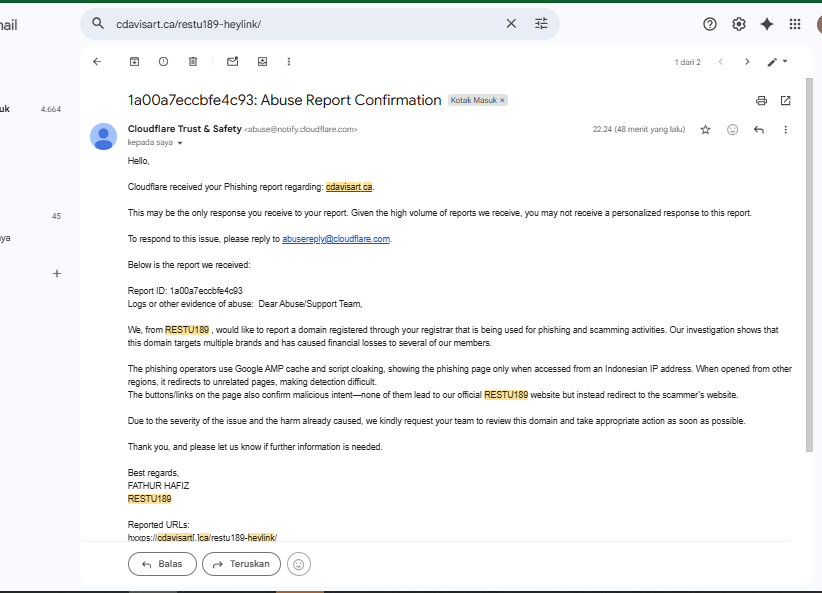Open Gmail settings gear
822x593 pixels.
739,24
